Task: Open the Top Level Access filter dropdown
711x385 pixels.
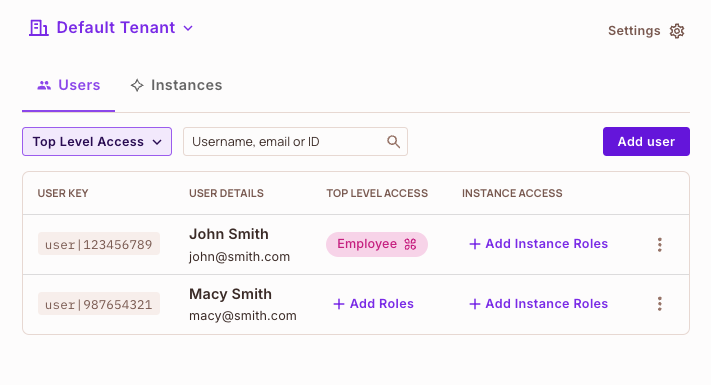Action: pyautogui.click(x=97, y=141)
